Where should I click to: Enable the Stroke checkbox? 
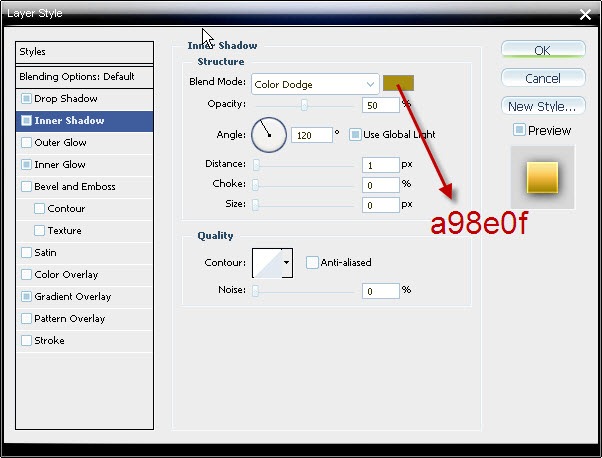click(x=26, y=341)
